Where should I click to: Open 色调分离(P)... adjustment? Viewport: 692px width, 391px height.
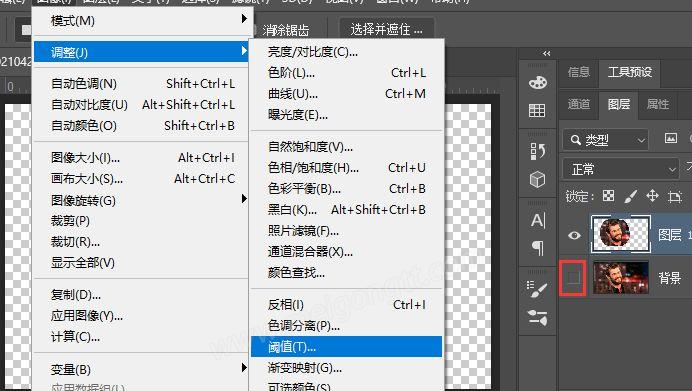346,326
